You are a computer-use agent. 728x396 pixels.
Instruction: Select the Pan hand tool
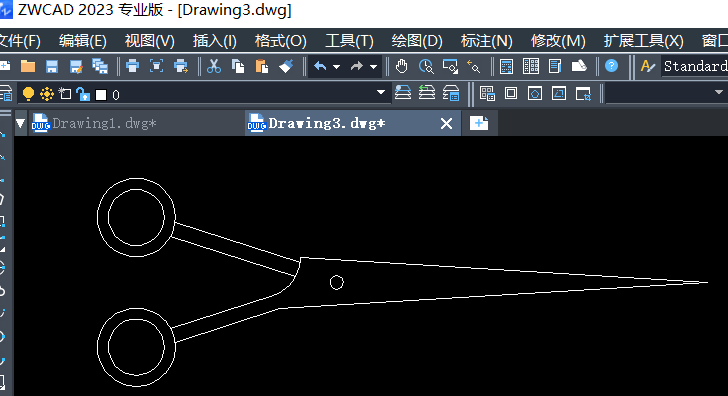(x=402, y=66)
